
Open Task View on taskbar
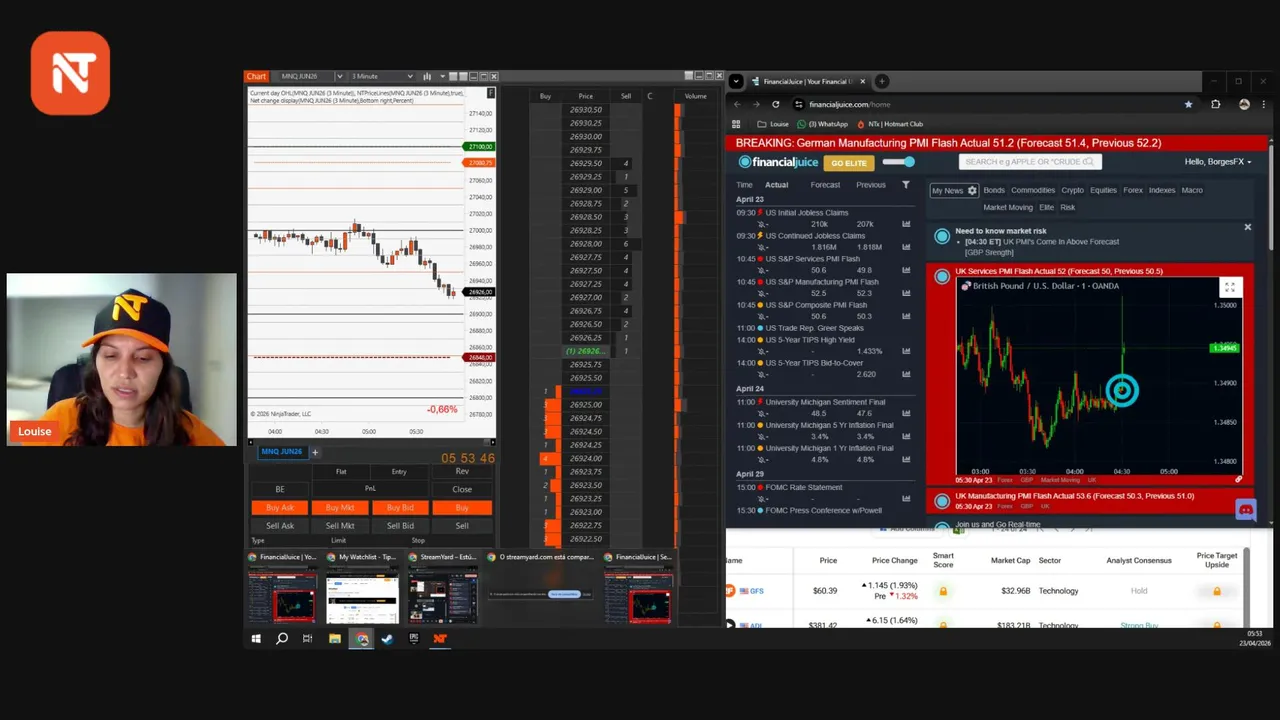308,639
